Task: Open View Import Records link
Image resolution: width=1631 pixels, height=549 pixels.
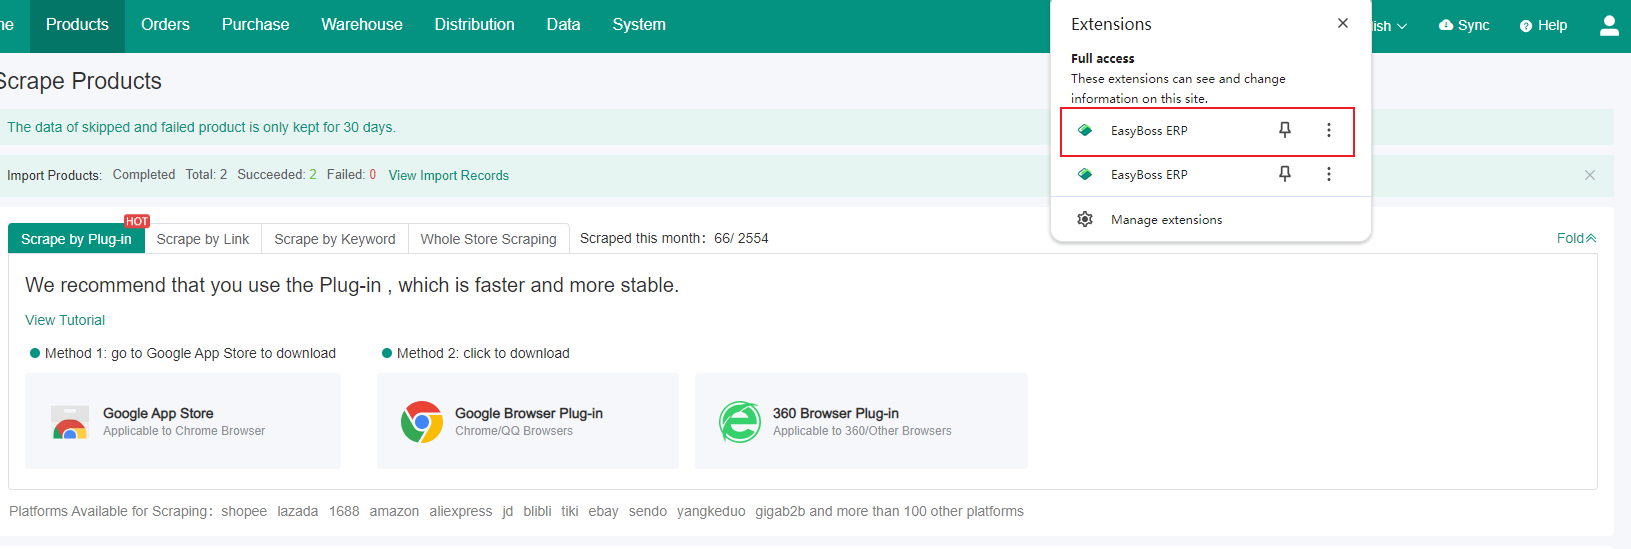Action: coord(448,175)
